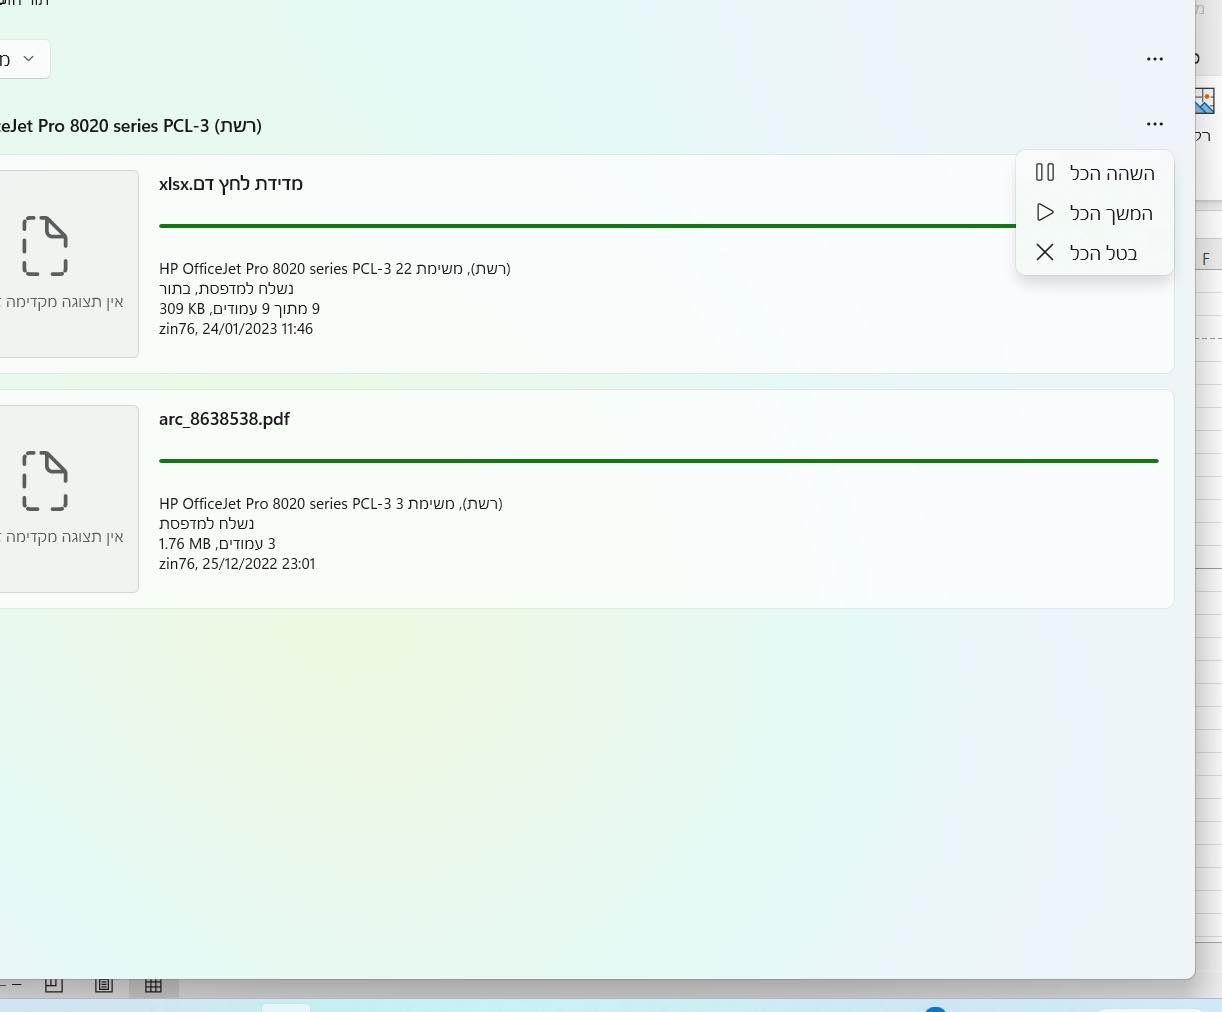Screen dimensions: 1222x1012
Task: Expand the dropdown chevron at the top left
Action: pos(27,59)
